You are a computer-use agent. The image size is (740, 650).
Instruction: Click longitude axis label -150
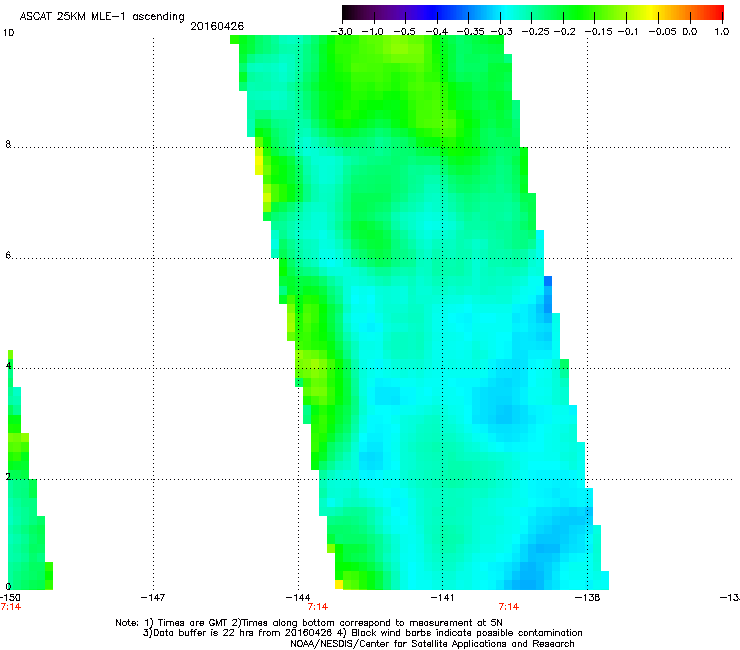click(x=9, y=598)
